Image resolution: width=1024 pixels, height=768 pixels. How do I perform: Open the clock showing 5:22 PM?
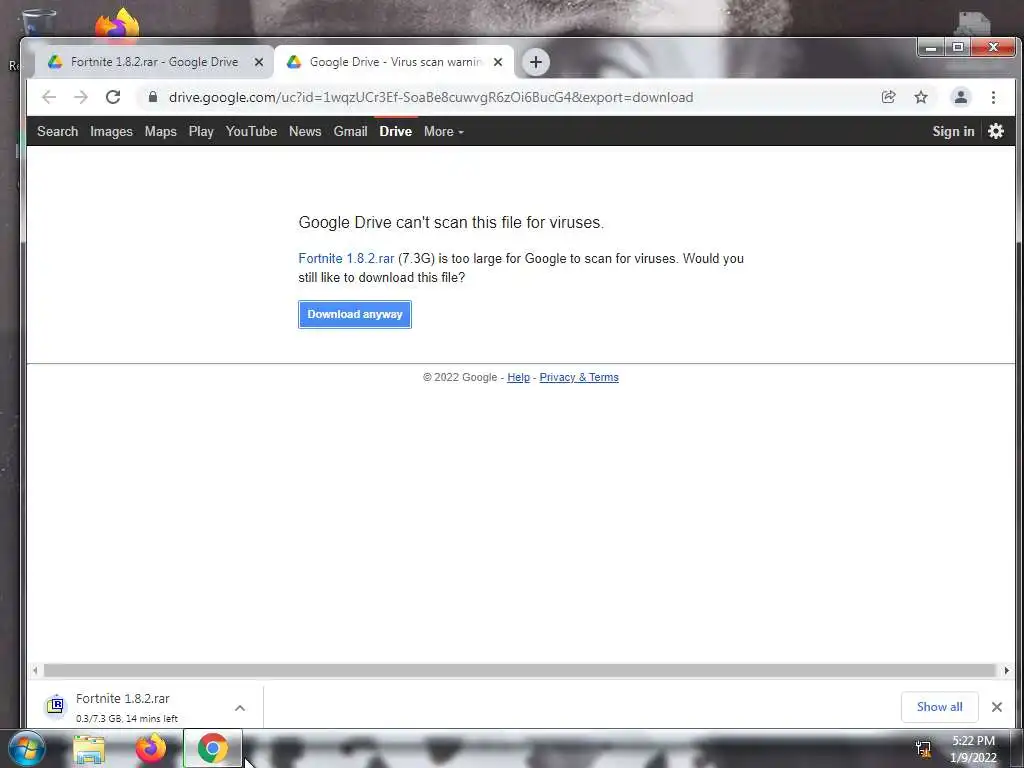[973, 749]
